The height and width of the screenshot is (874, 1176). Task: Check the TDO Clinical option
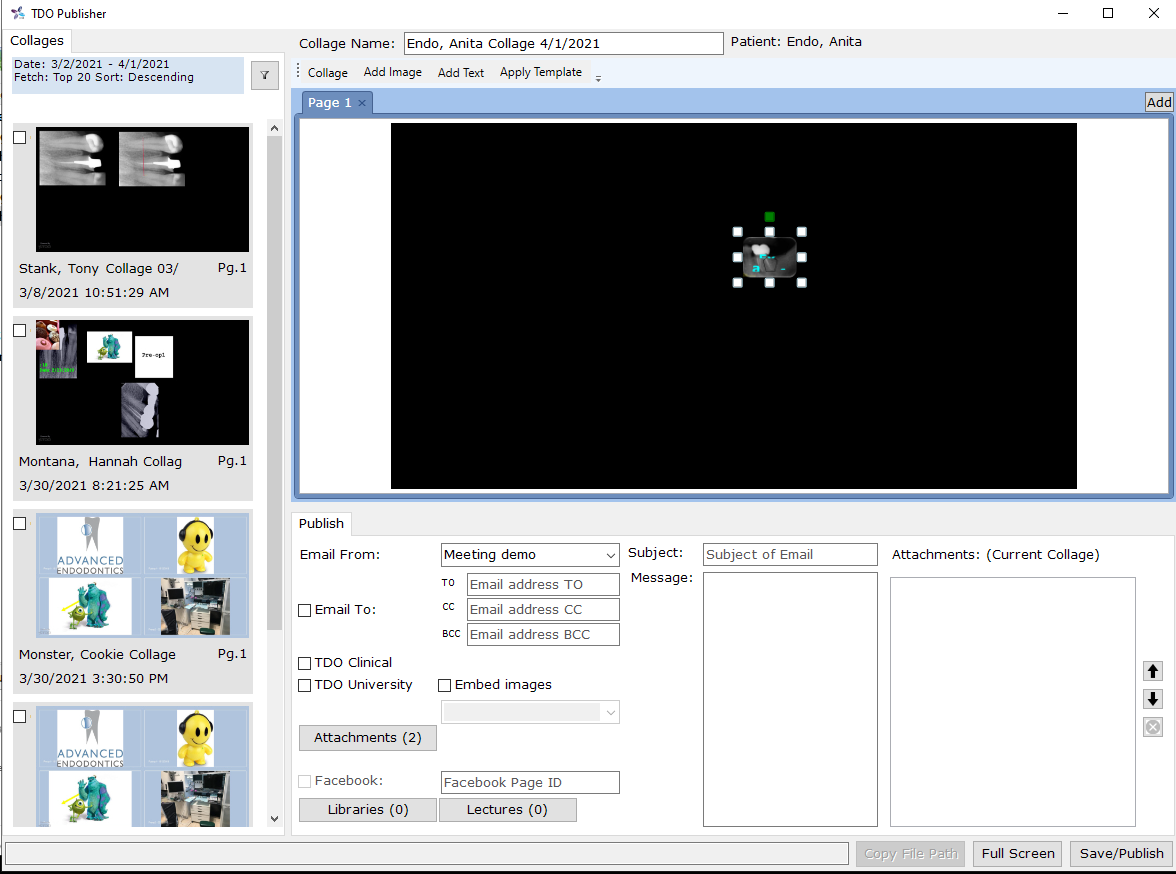coord(305,663)
